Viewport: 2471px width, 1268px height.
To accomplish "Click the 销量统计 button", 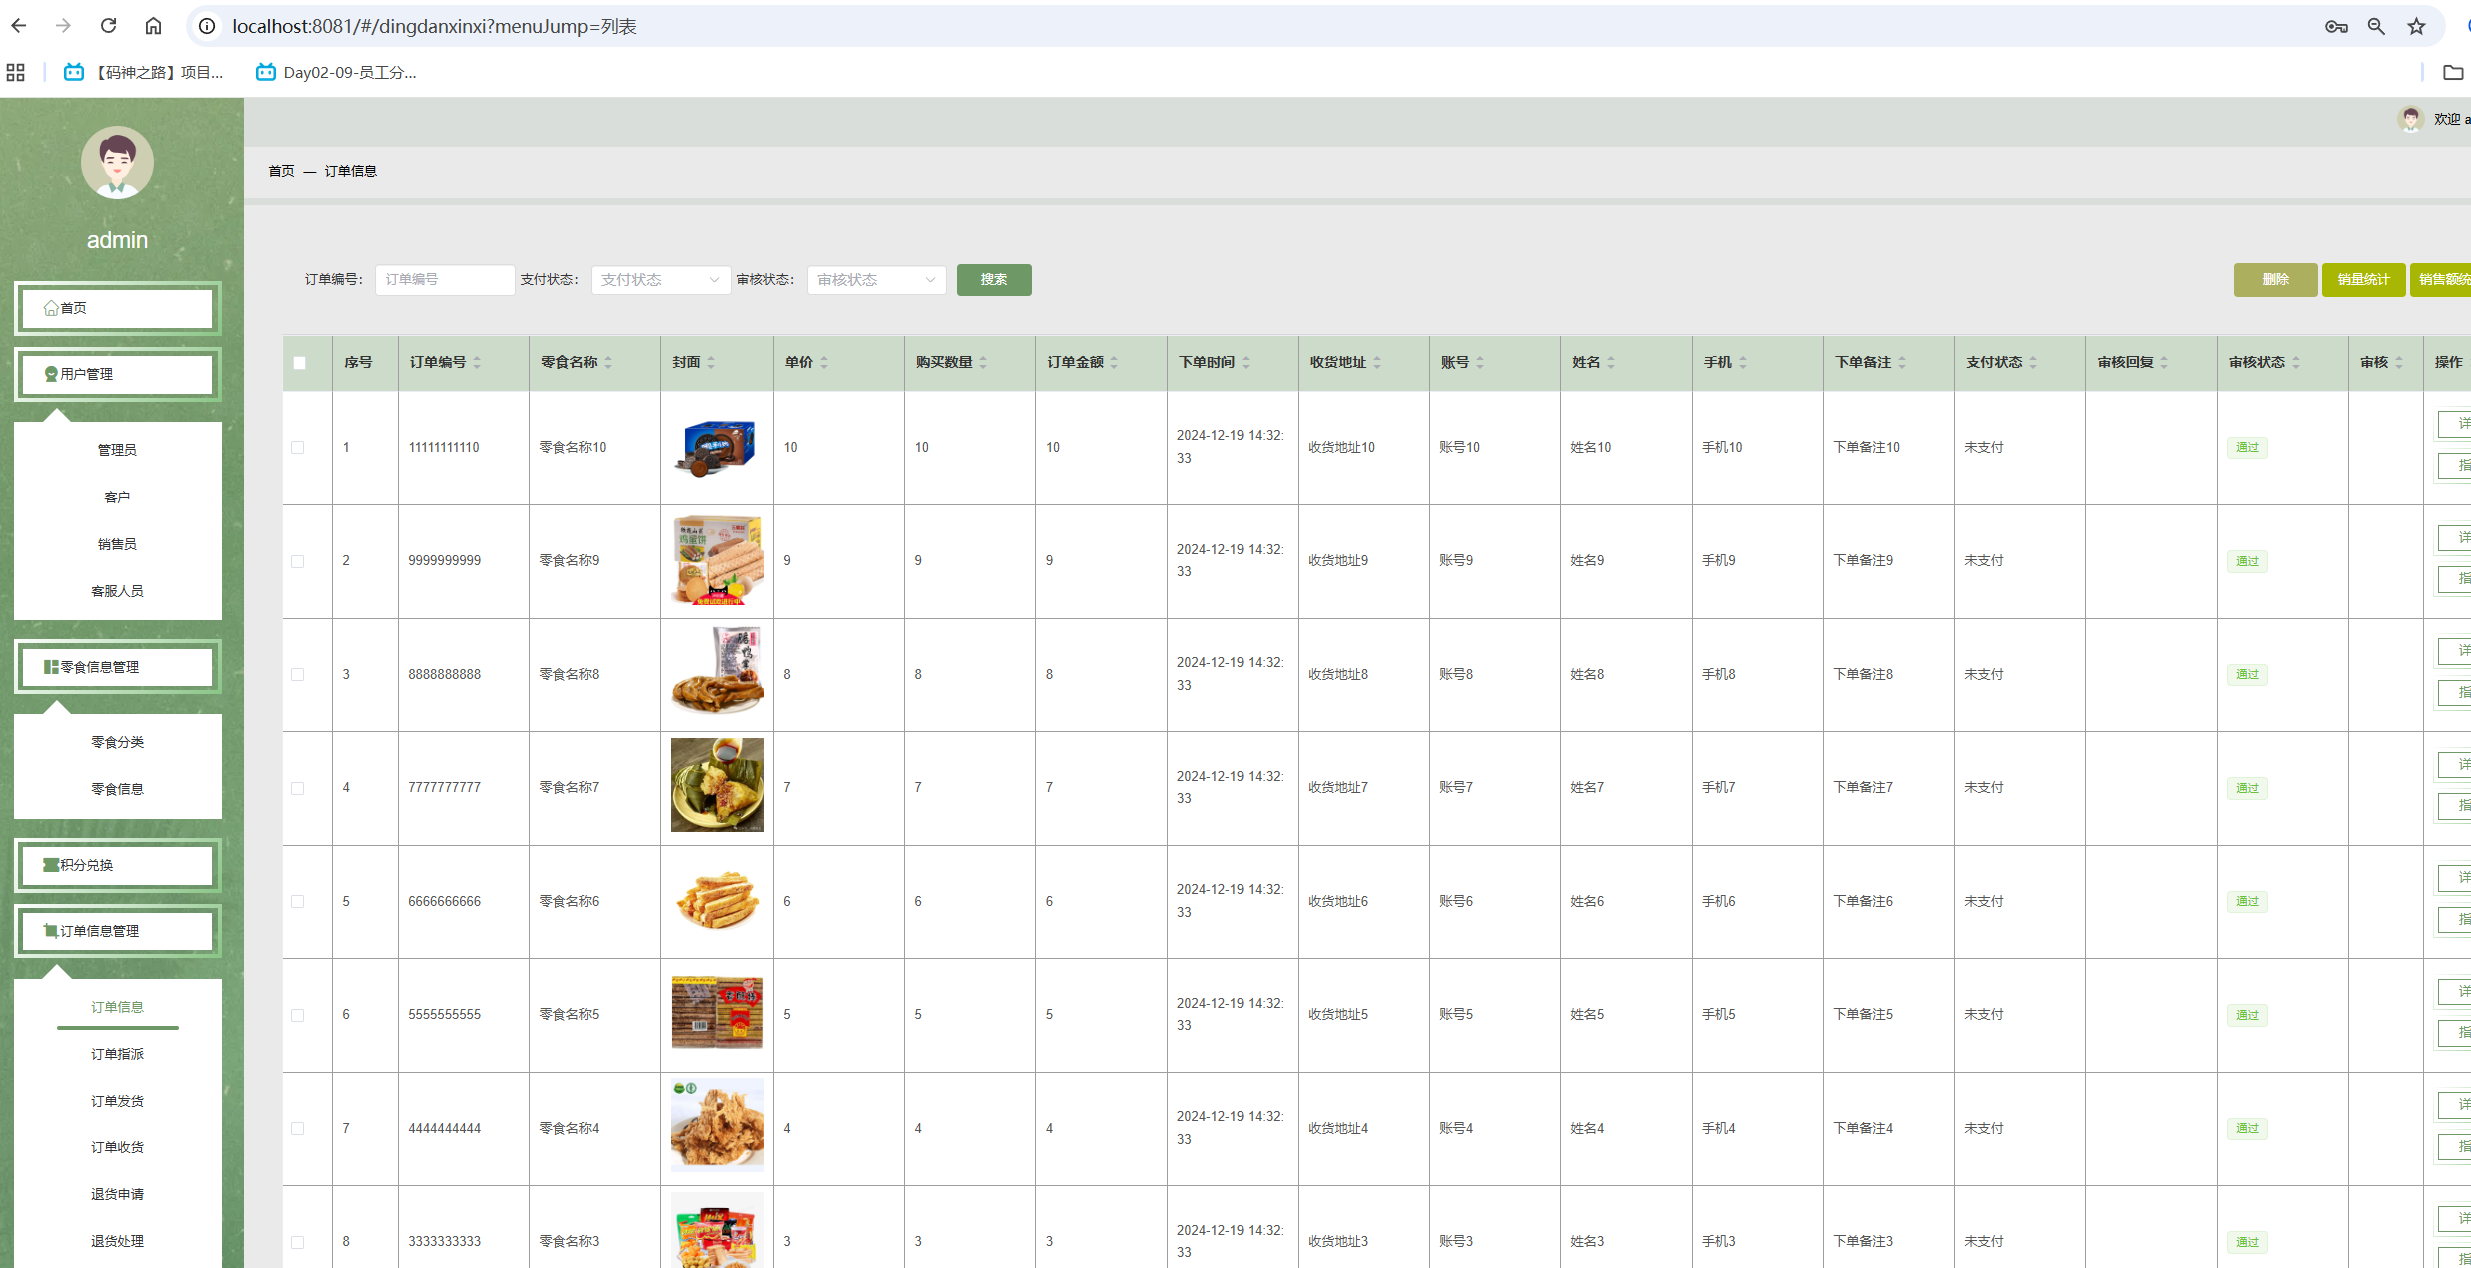I will click(x=2362, y=280).
